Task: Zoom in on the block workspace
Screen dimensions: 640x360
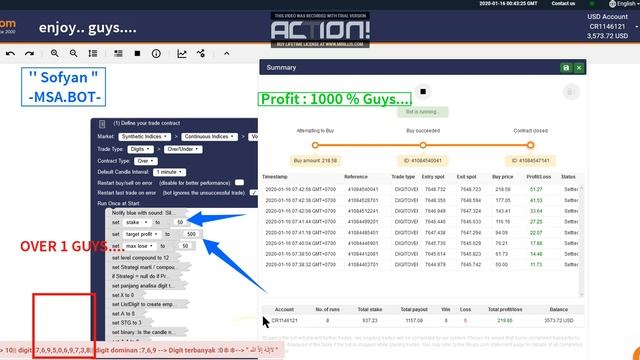Action: [x=54, y=53]
